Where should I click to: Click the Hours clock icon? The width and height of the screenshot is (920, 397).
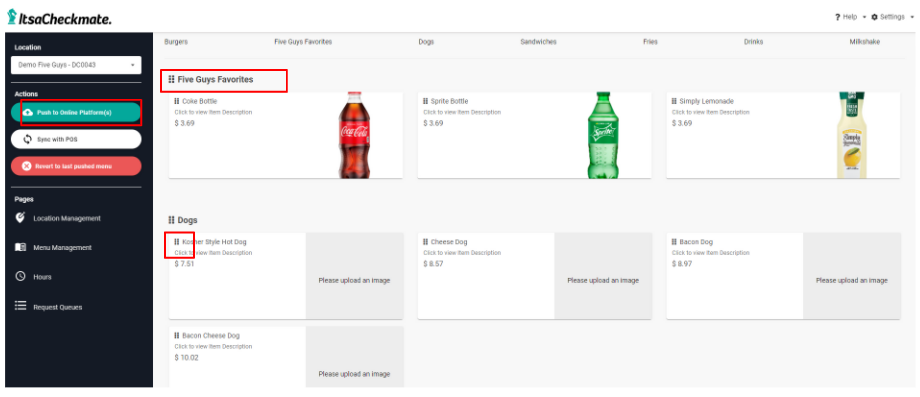[21, 276]
